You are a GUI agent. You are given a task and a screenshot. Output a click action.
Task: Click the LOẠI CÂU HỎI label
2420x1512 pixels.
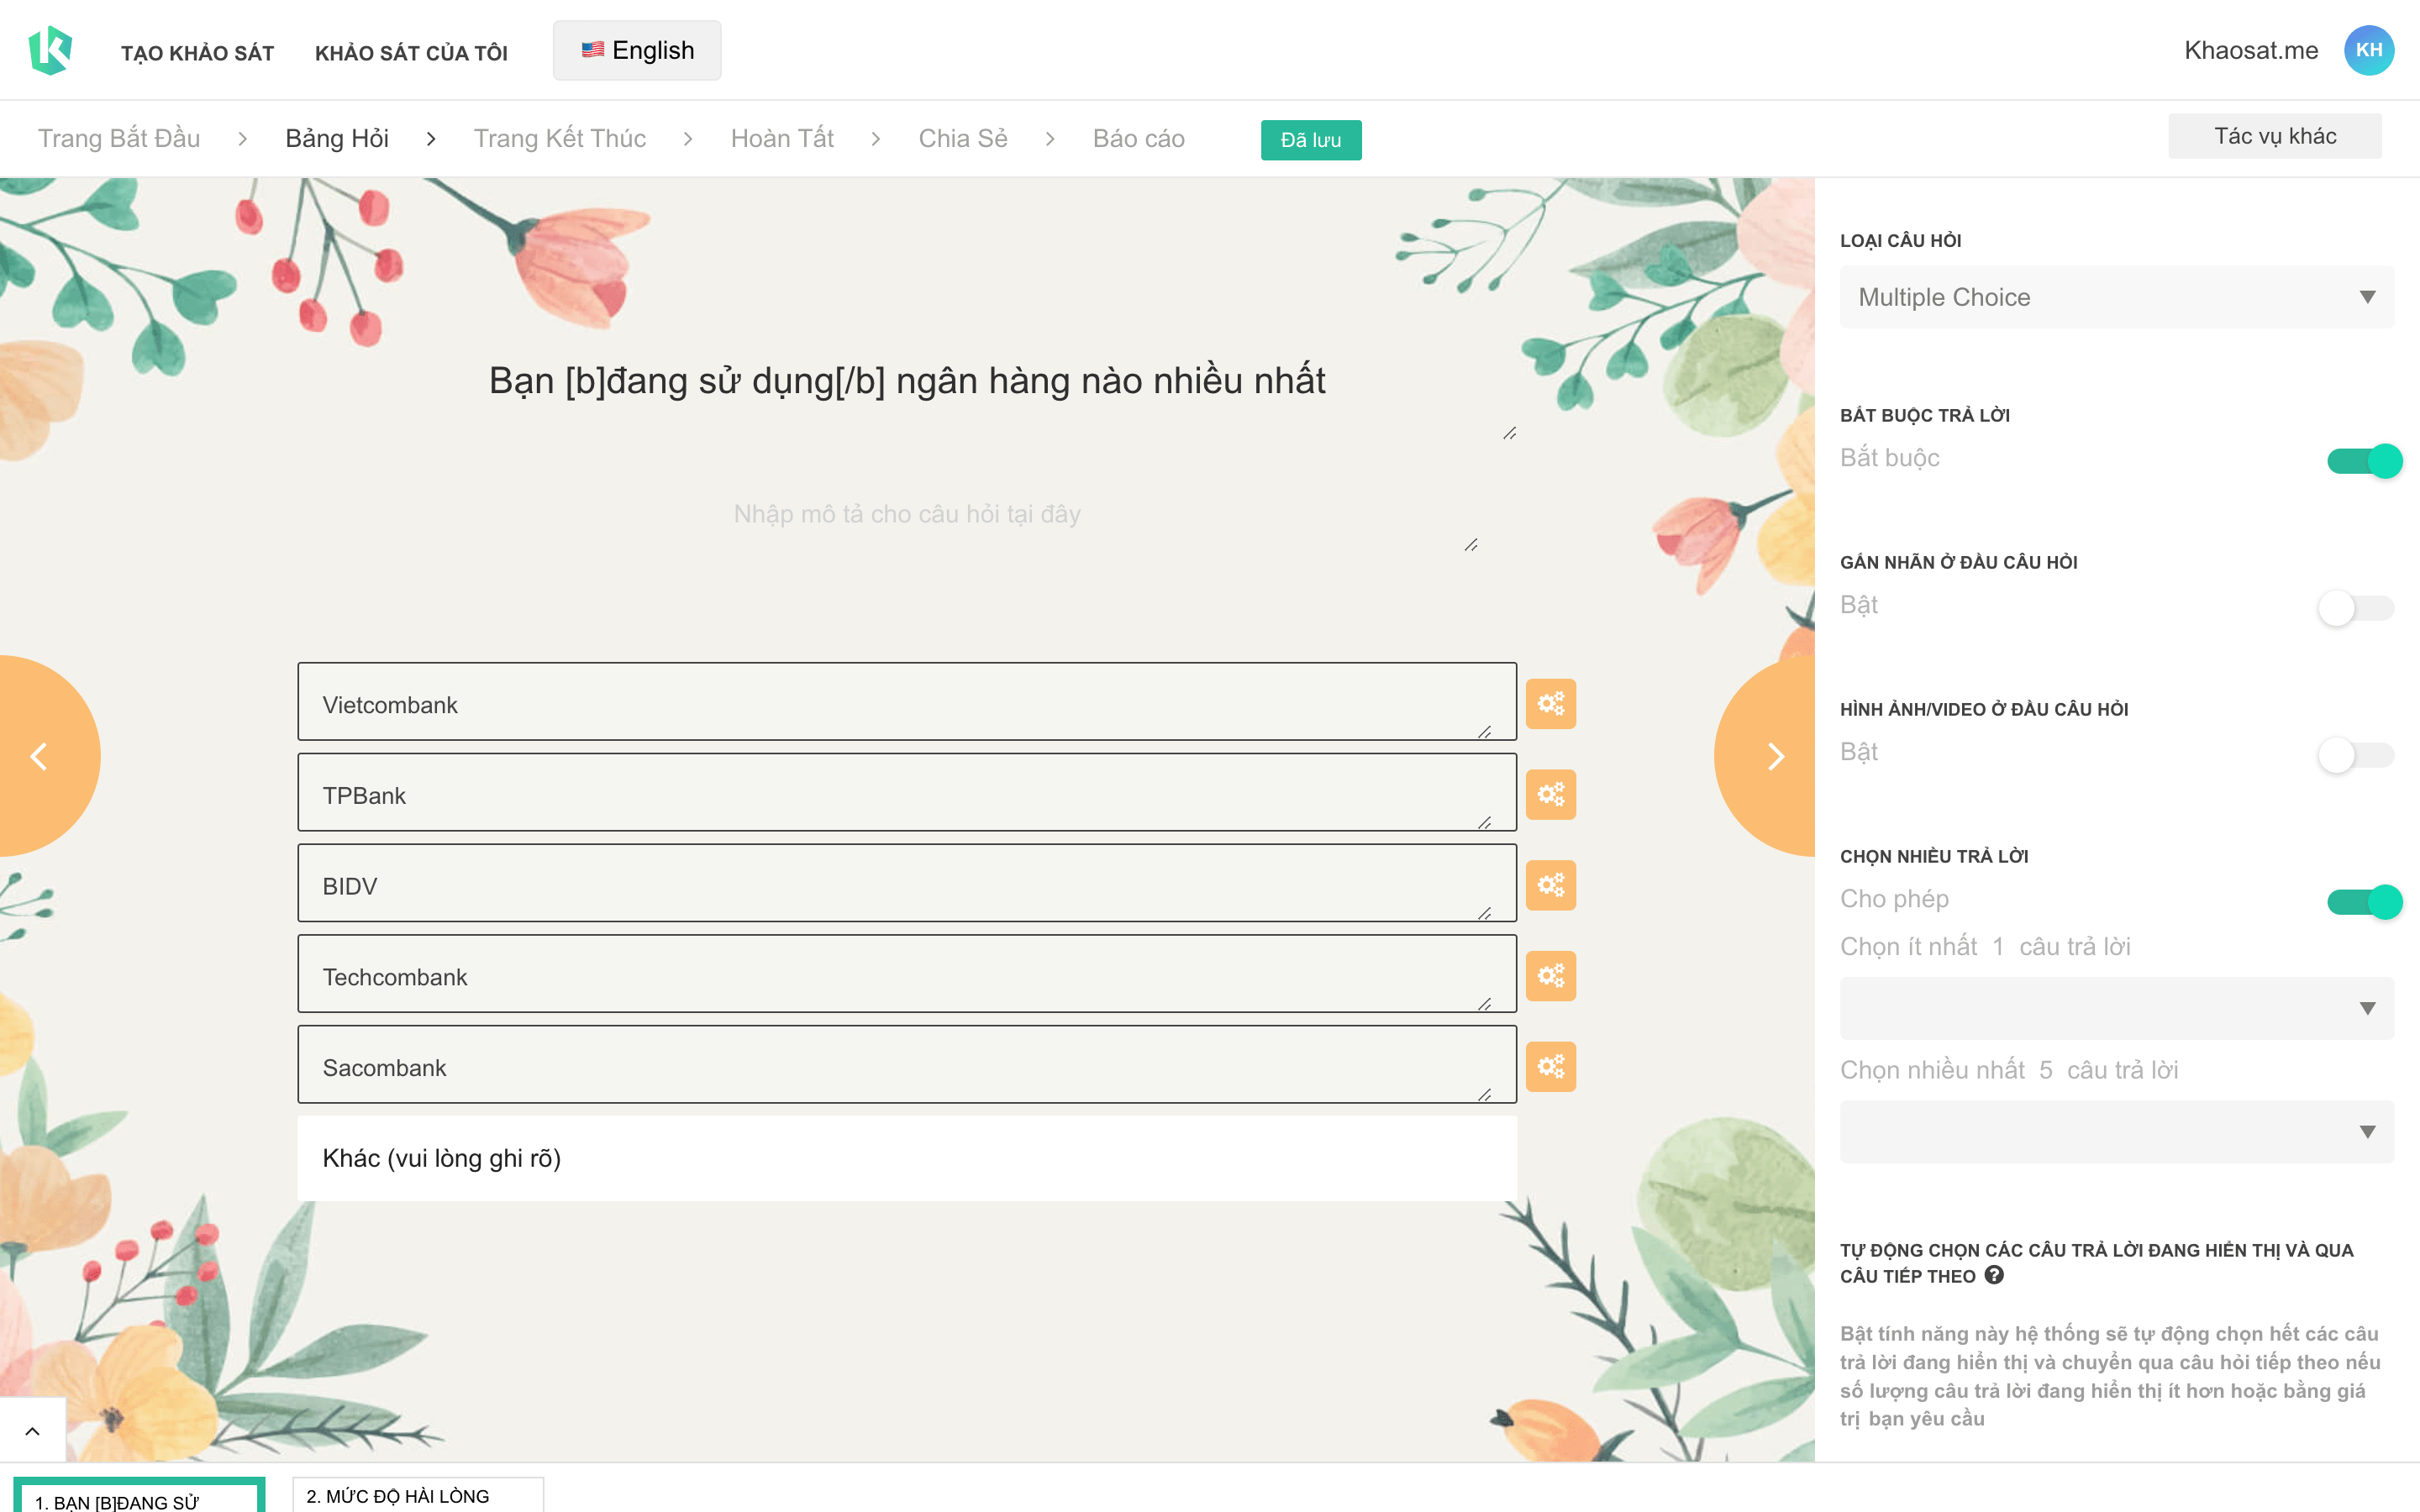pos(1900,241)
